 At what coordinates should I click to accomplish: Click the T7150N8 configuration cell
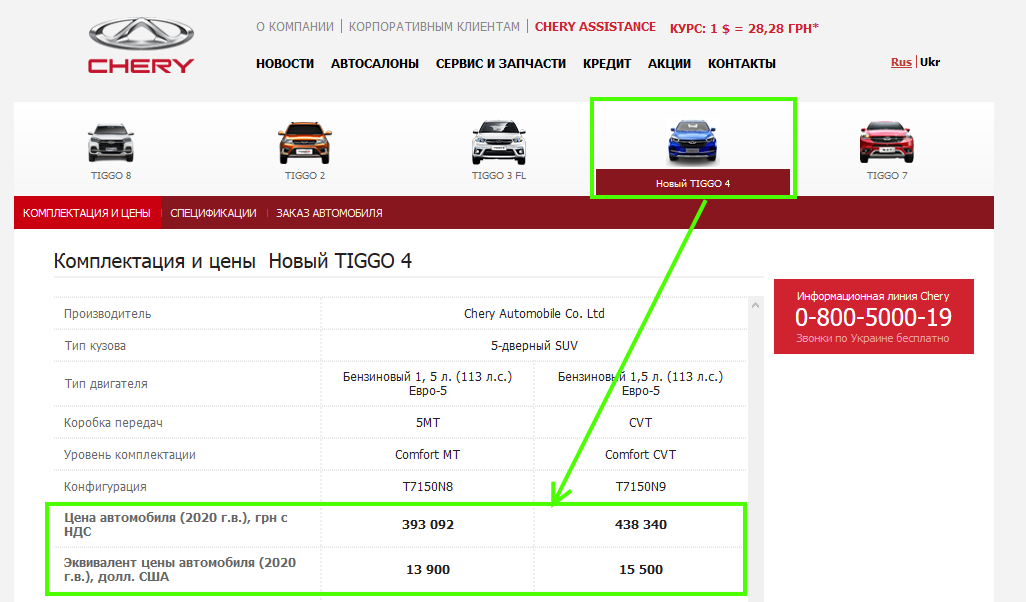pyautogui.click(x=427, y=486)
